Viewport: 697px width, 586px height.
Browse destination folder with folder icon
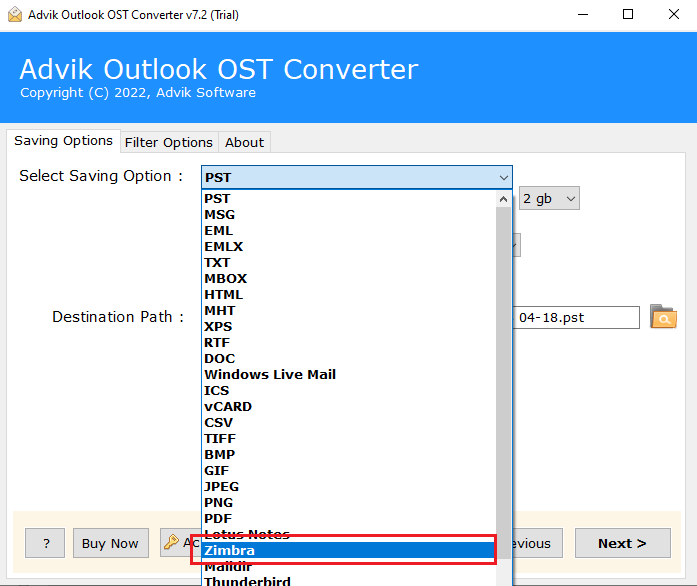(663, 317)
